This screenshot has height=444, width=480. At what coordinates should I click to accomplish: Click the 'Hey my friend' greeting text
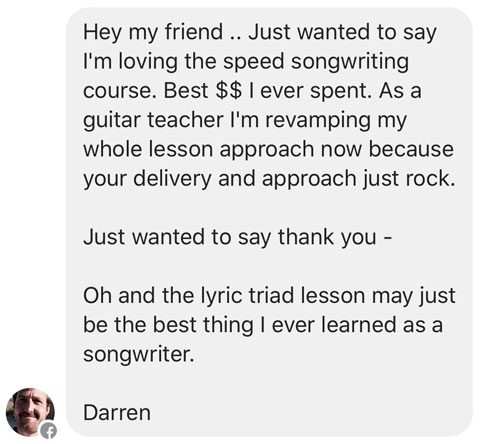(x=153, y=33)
